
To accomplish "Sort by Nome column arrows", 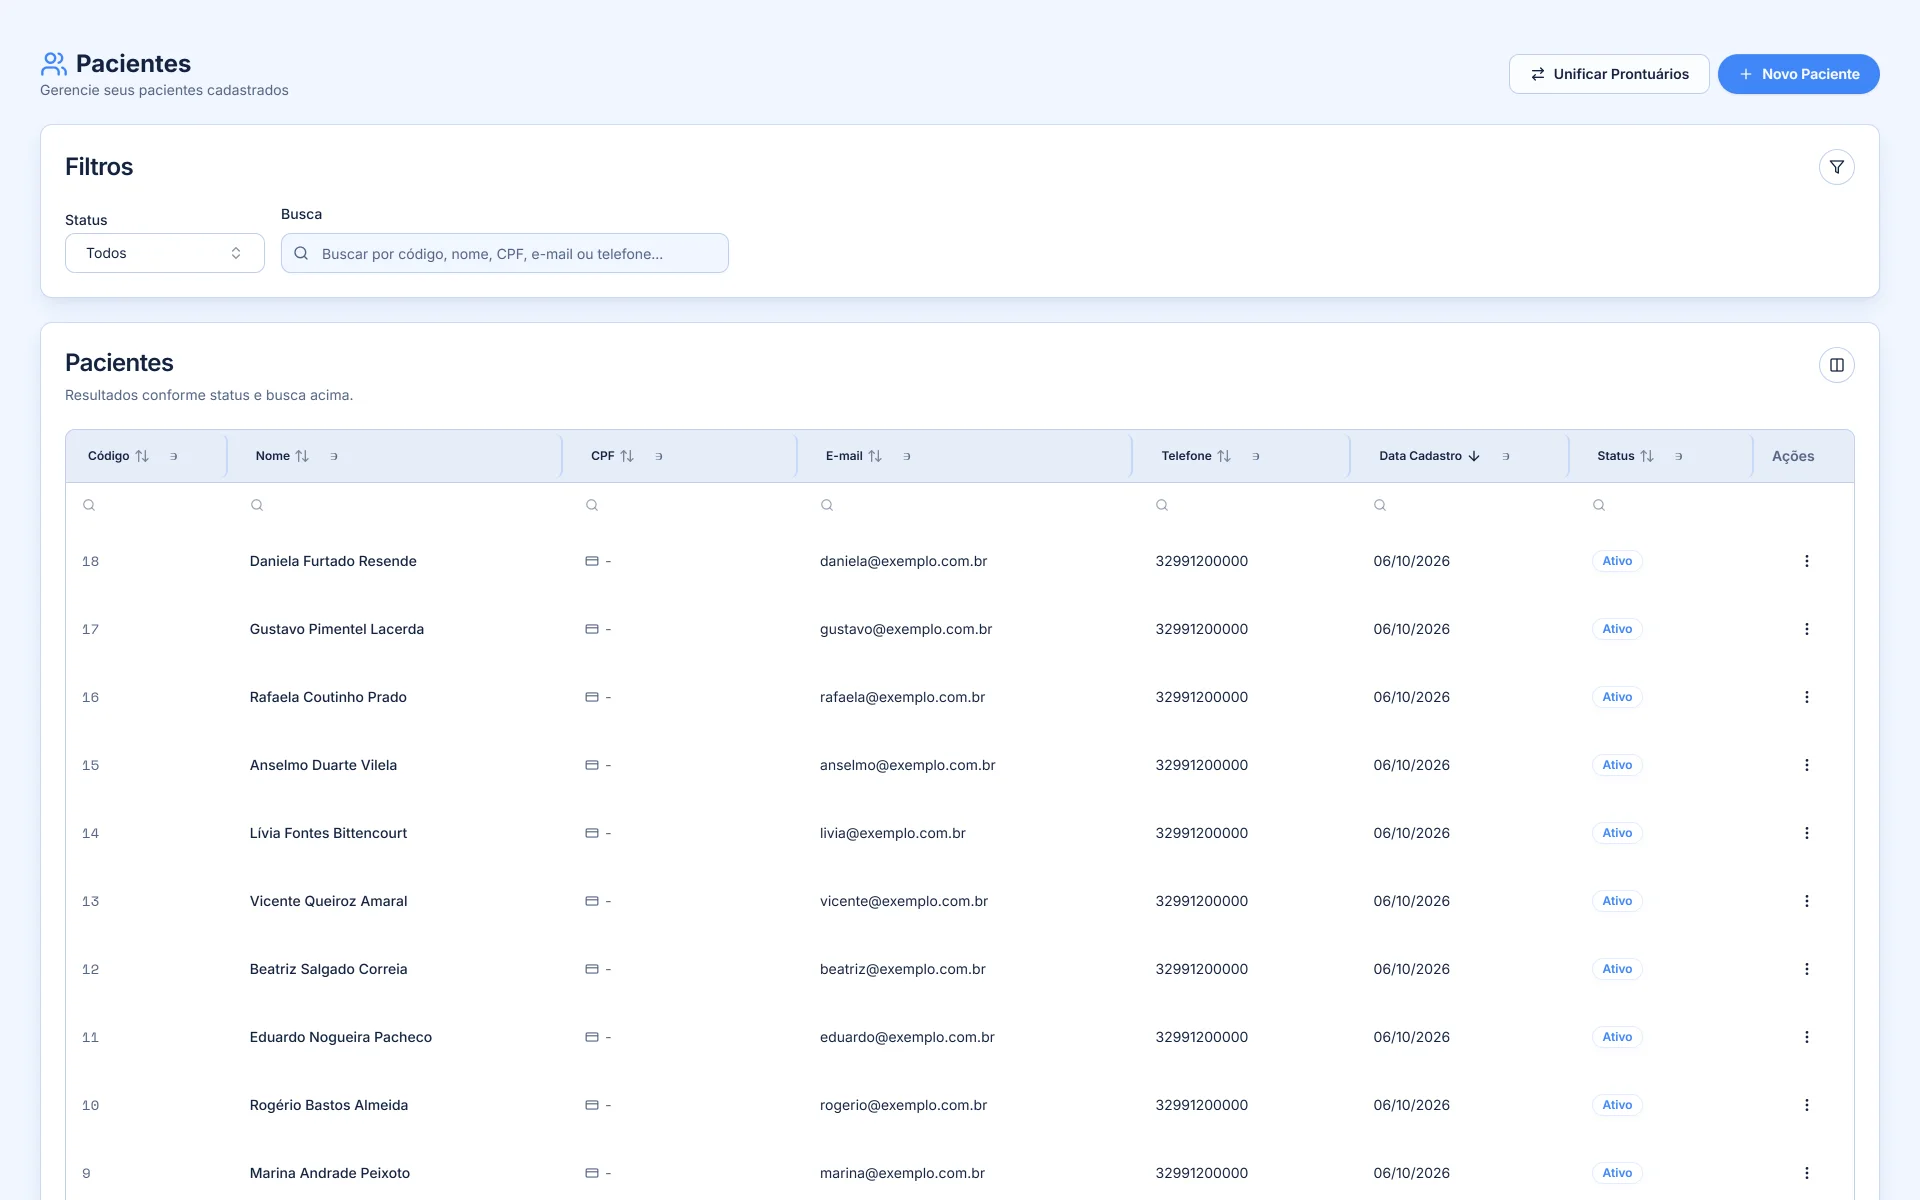I will [302, 456].
